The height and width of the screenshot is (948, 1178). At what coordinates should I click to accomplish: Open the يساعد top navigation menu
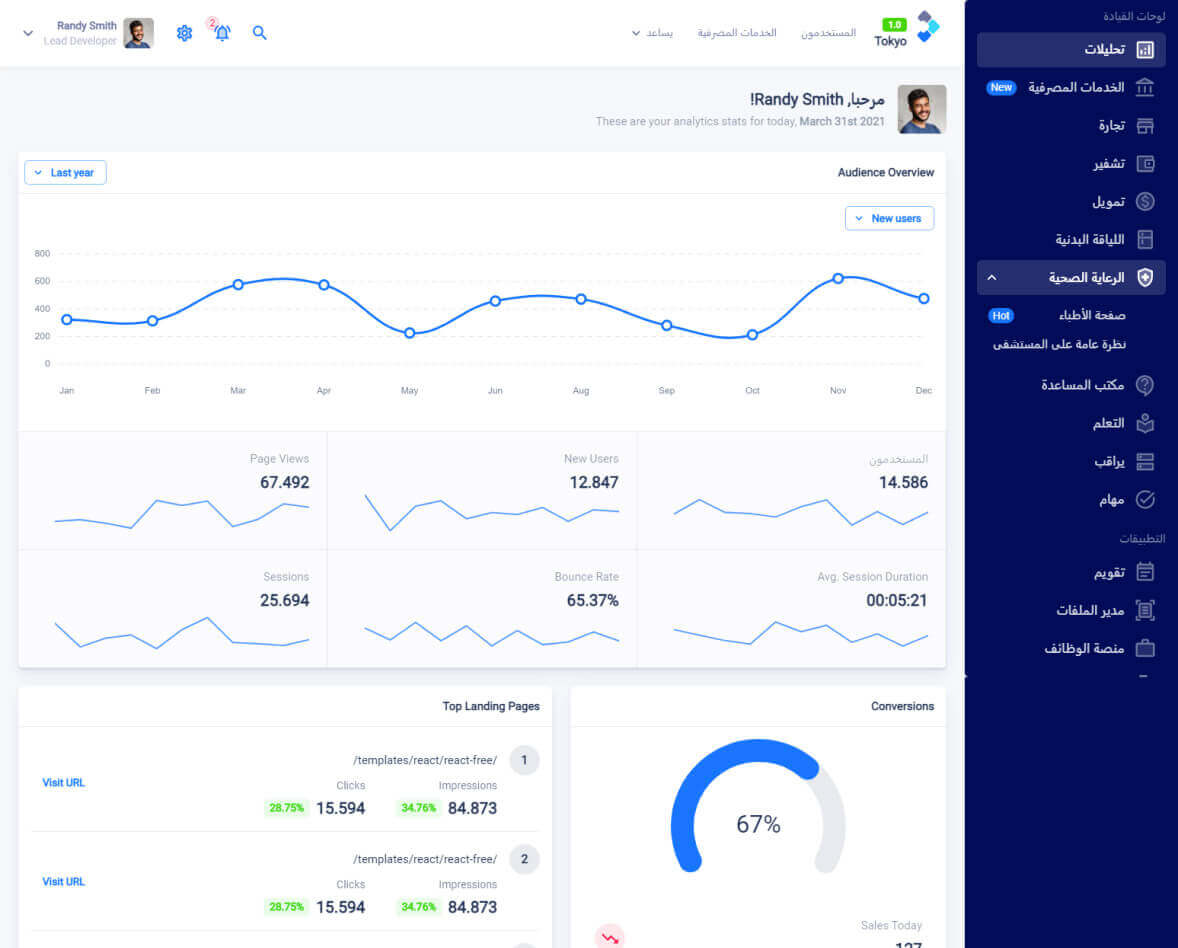(x=652, y=33)
